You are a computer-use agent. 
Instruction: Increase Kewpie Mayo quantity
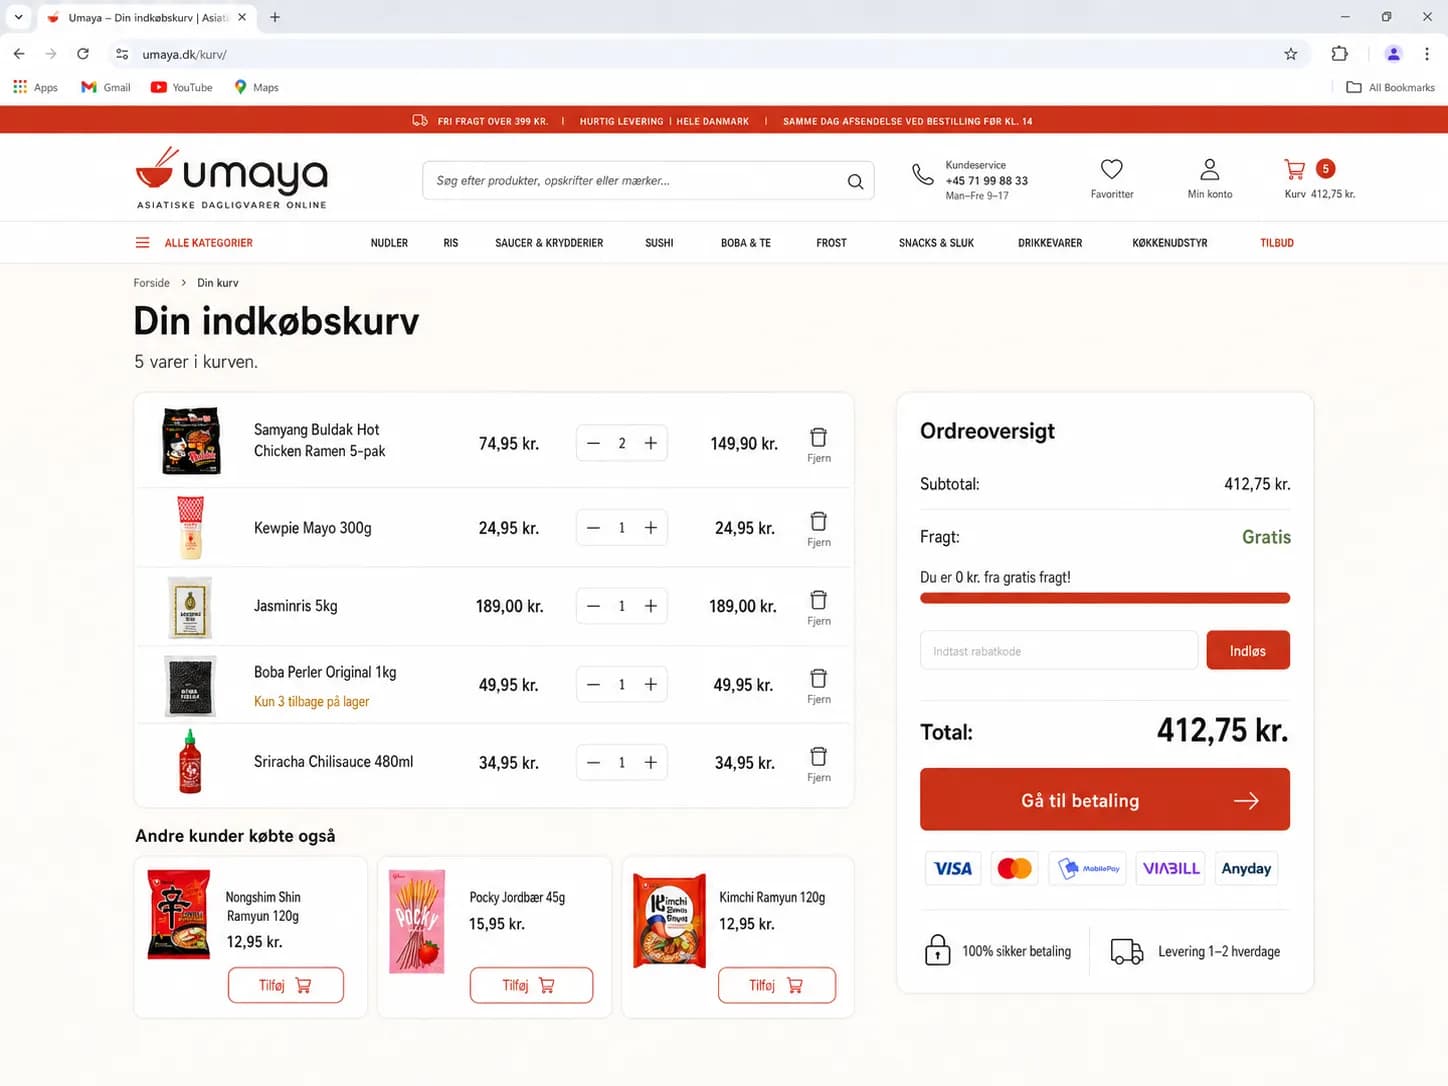pyautogui.click(x=650, y=528)
